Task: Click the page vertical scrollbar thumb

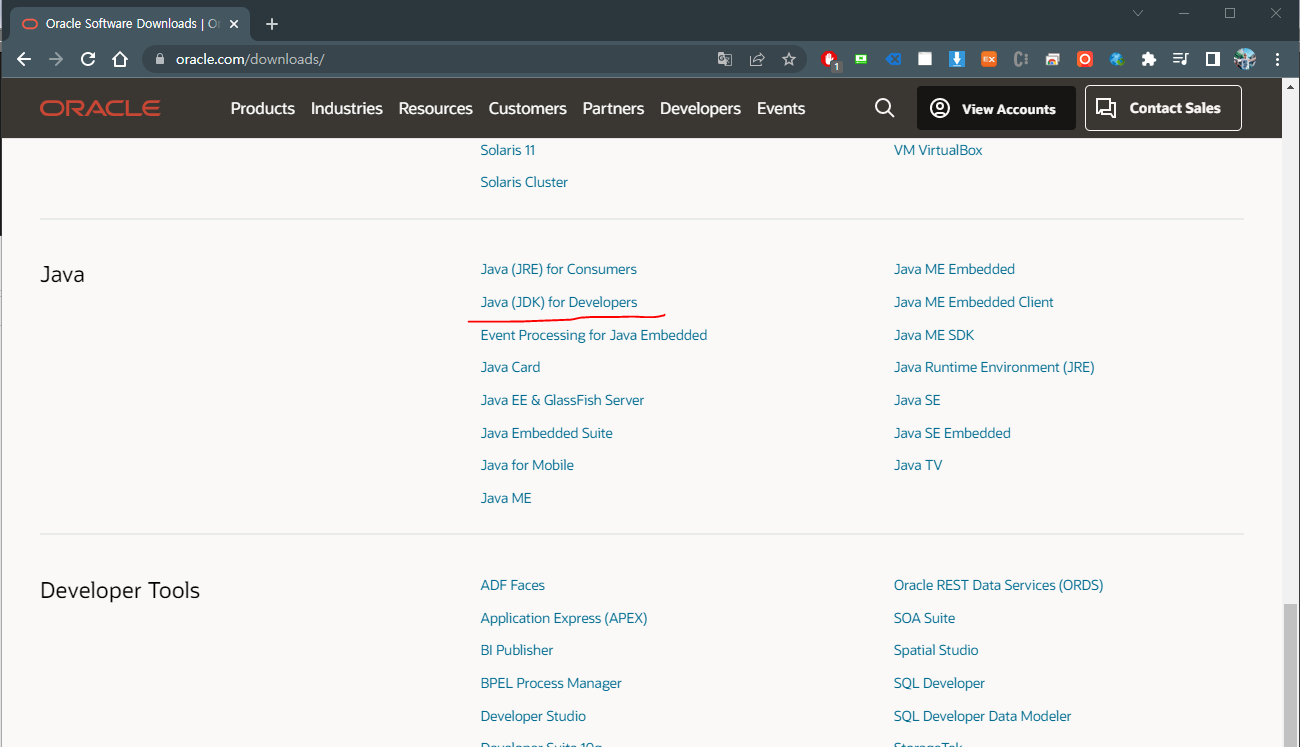Action: coord(1291,675)
